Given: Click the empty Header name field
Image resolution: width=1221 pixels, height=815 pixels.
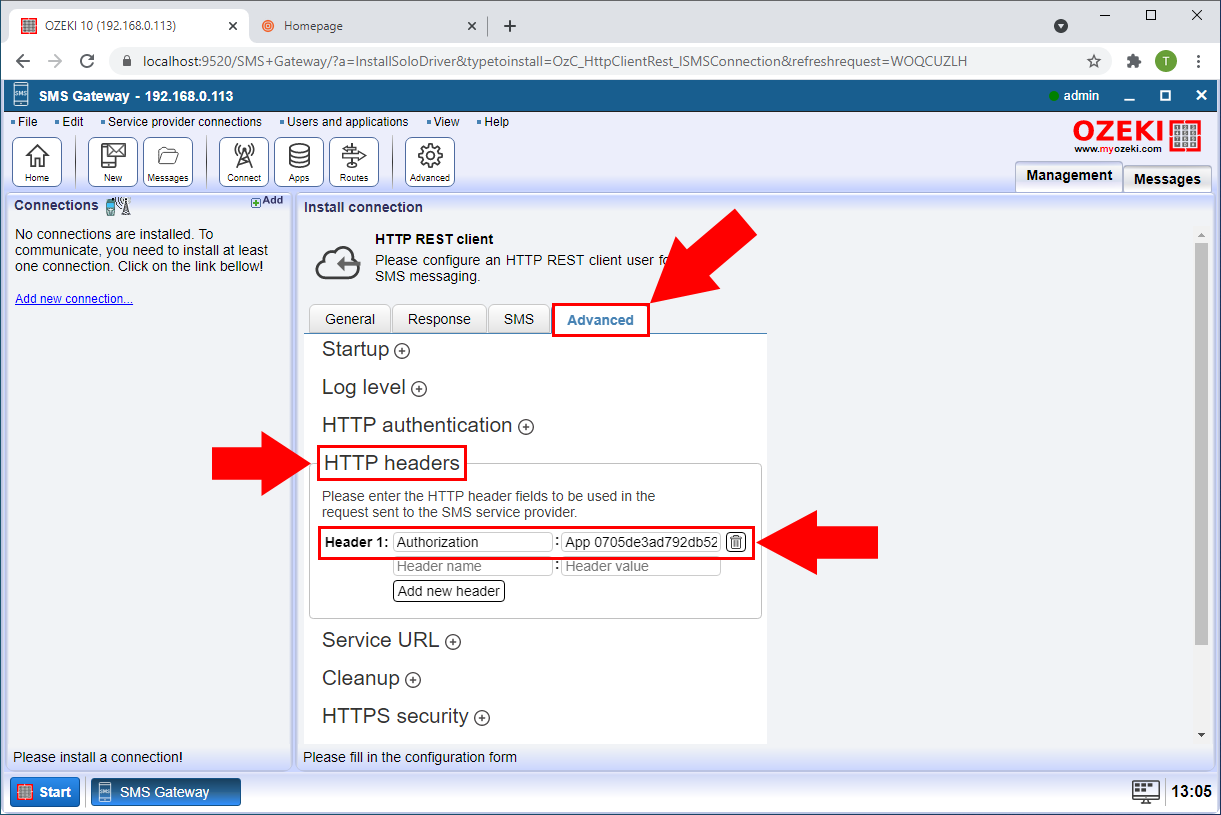Looking at the screenshot, I should 473,567.
